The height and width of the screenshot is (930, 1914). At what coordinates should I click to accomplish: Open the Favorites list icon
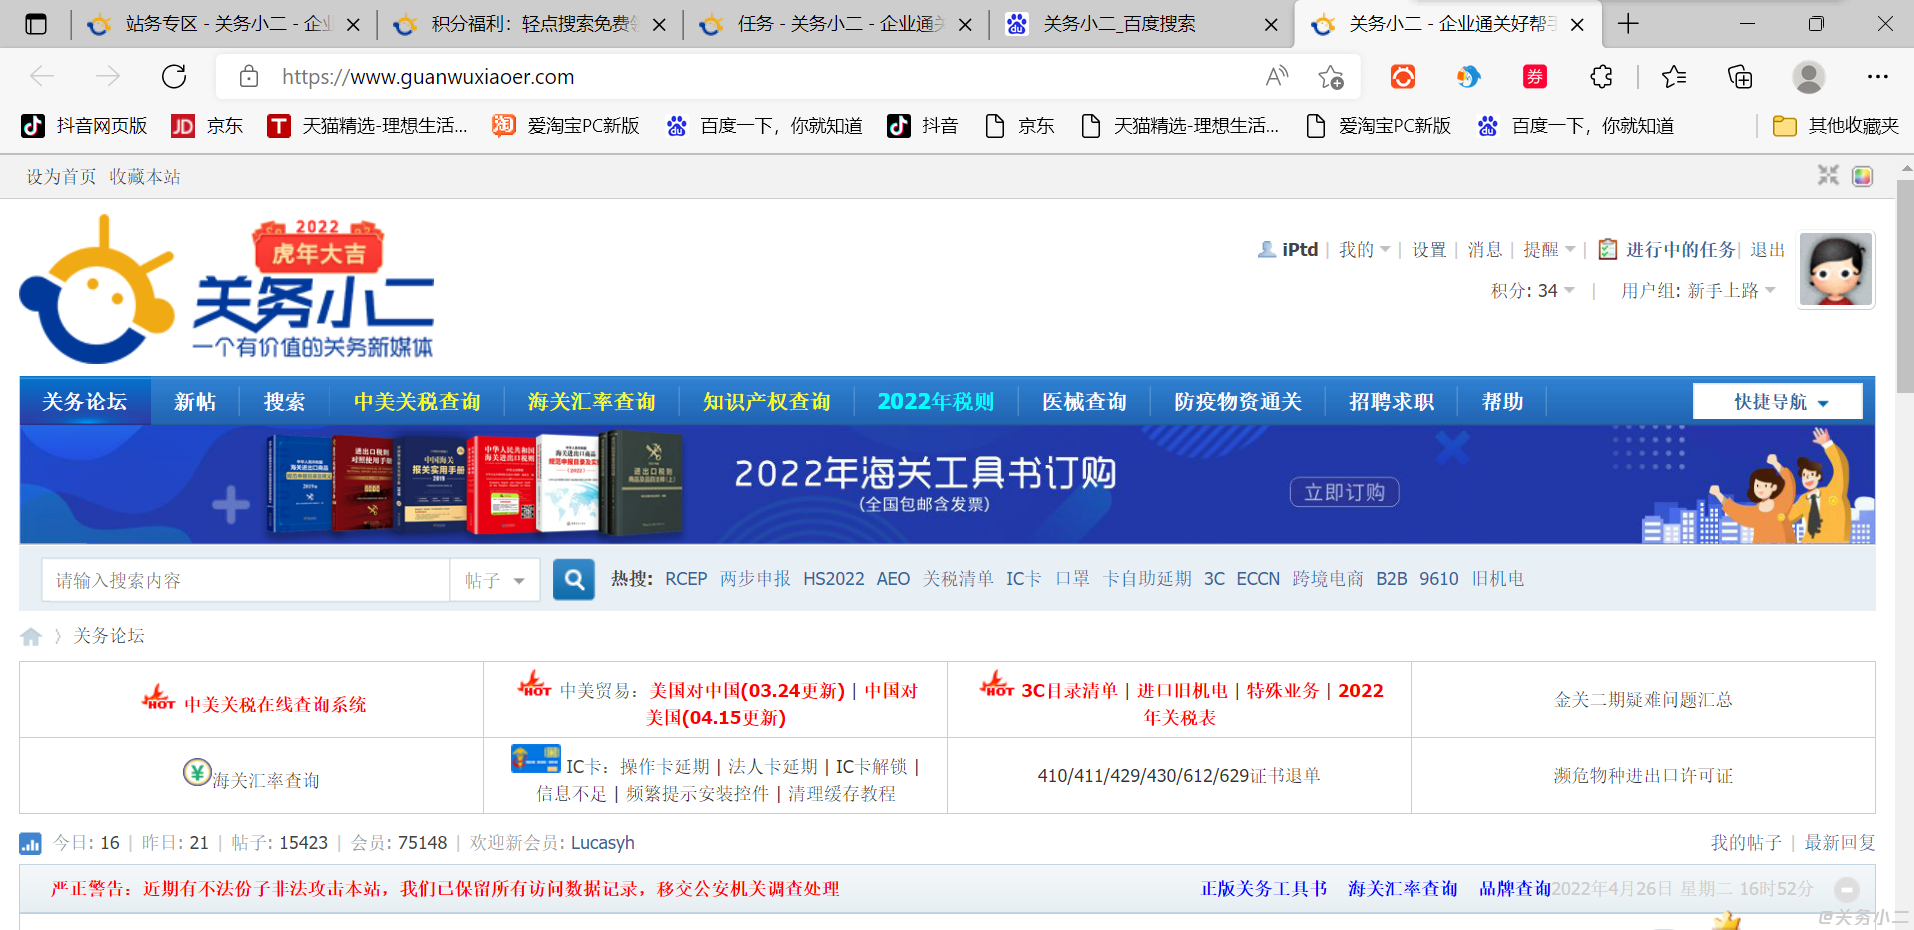click(1674, 77)
